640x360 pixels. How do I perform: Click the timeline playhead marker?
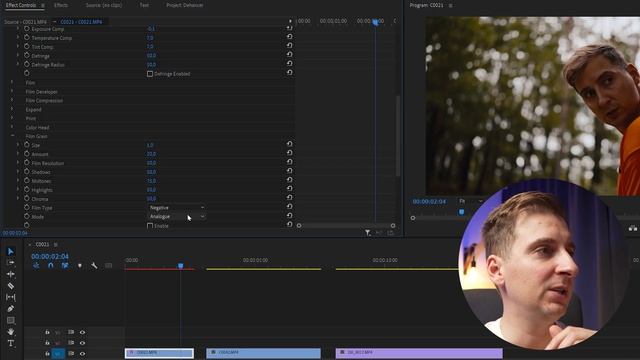point(180,266)
